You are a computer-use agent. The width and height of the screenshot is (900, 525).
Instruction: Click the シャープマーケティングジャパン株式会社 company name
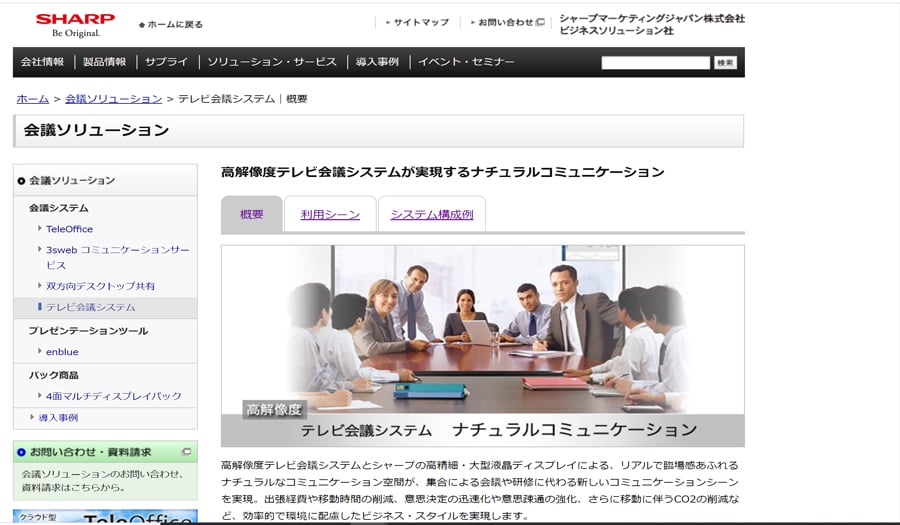pos(652,18)
